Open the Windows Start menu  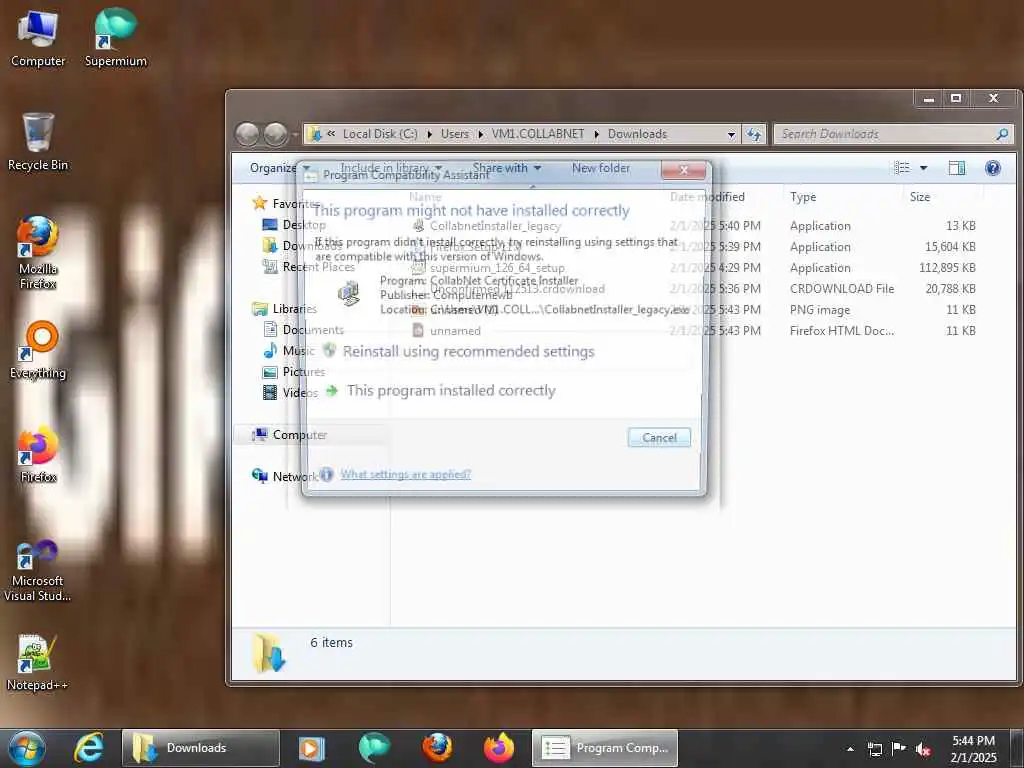point(26,748)
